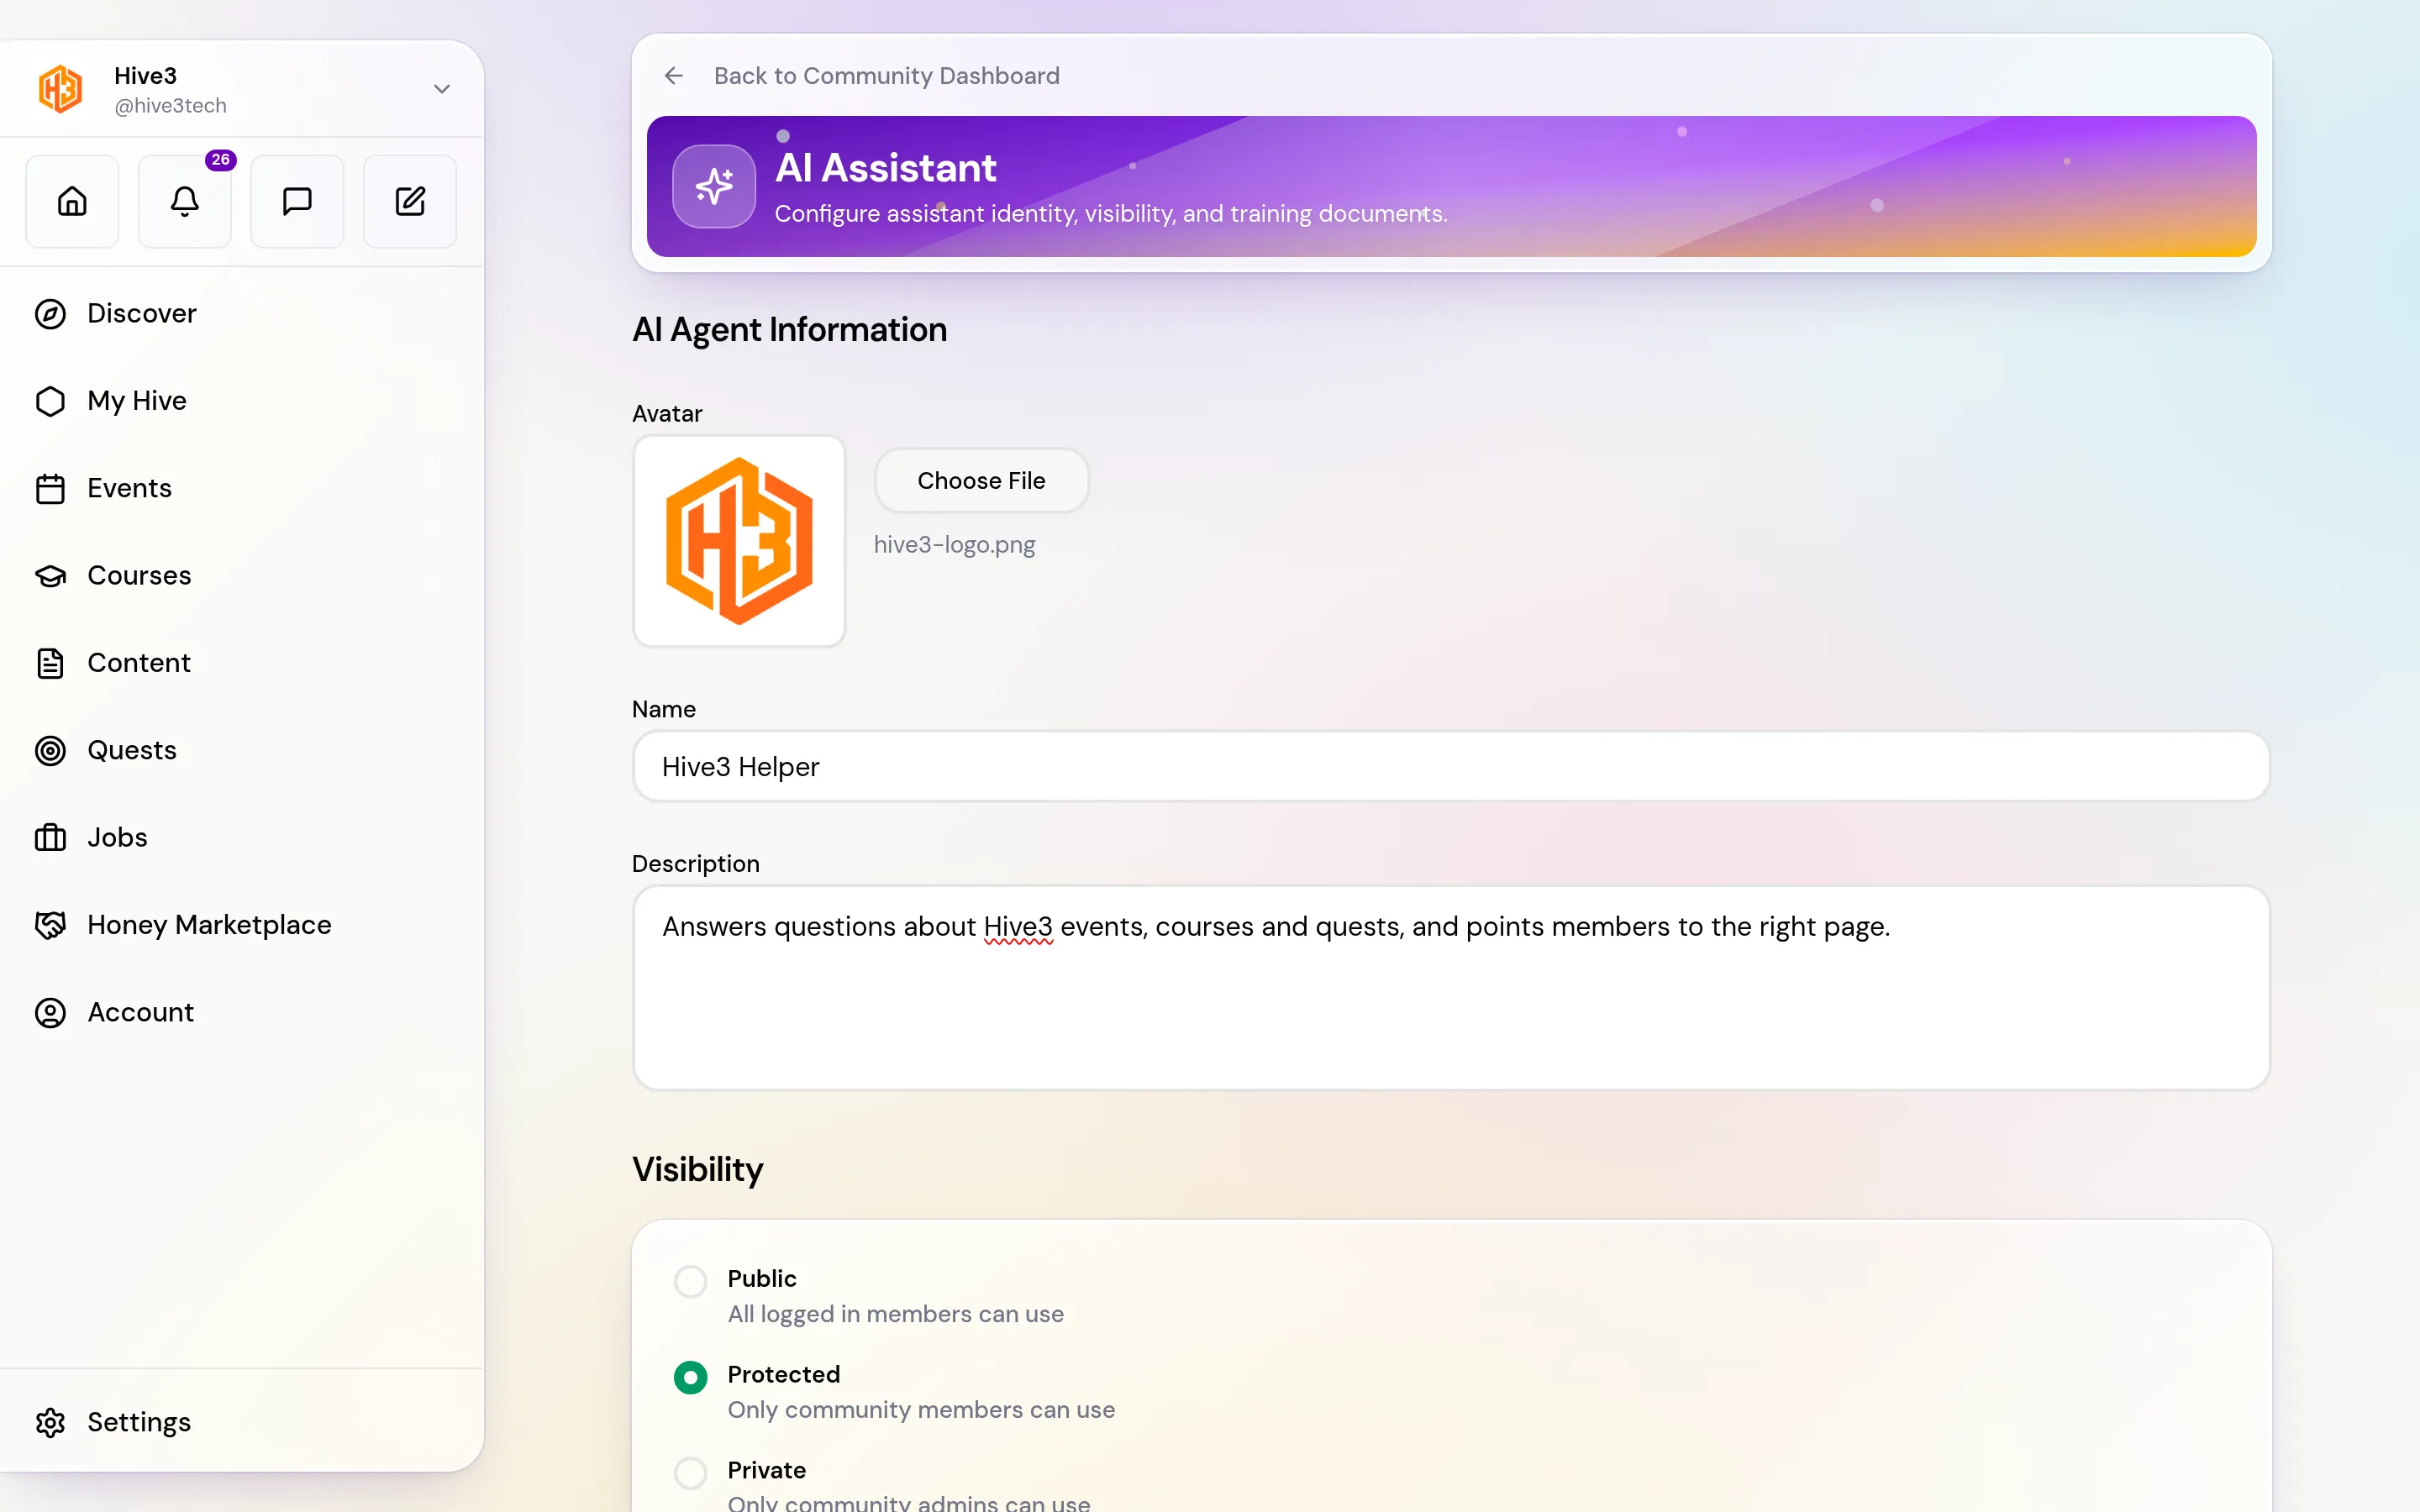Click the Honey Marketplace handshake icon

[50, 925]
